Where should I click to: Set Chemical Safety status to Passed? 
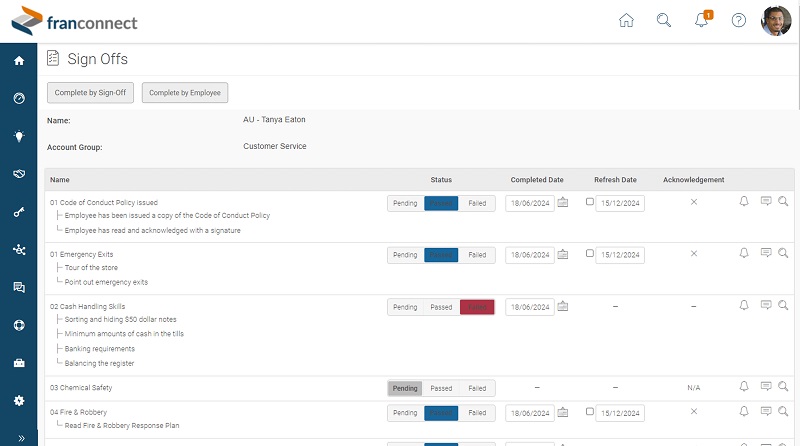pyautogui.click(x=441, y=388)
